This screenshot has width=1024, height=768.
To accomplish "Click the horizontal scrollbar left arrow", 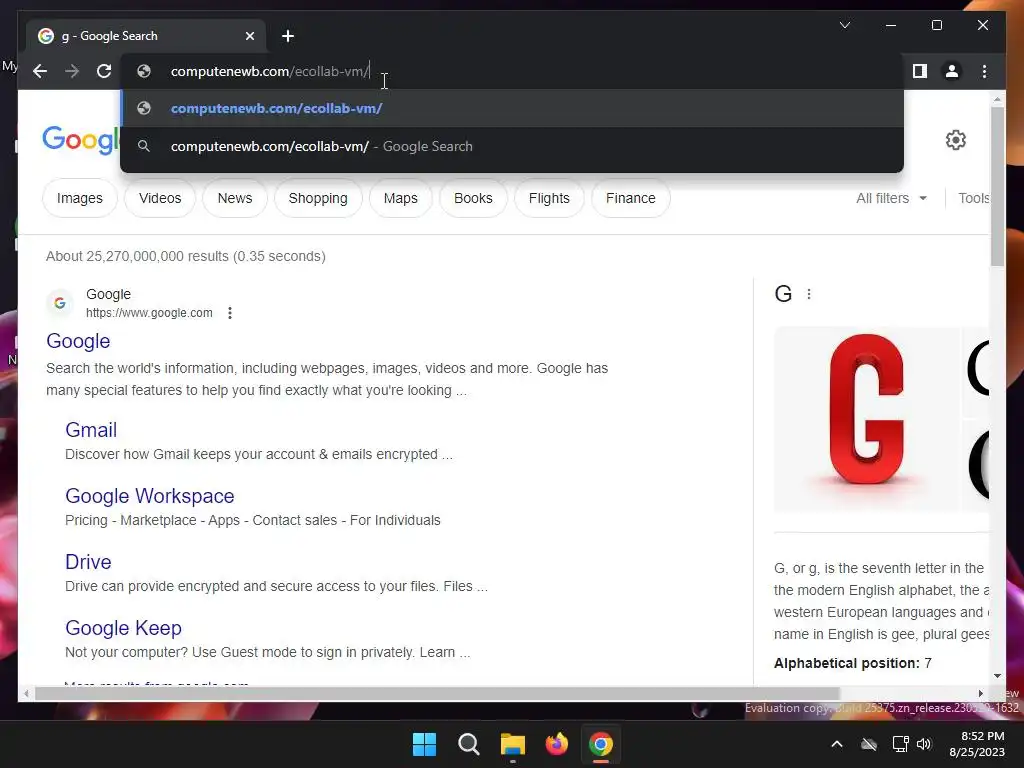I will (x=26, y=694).
